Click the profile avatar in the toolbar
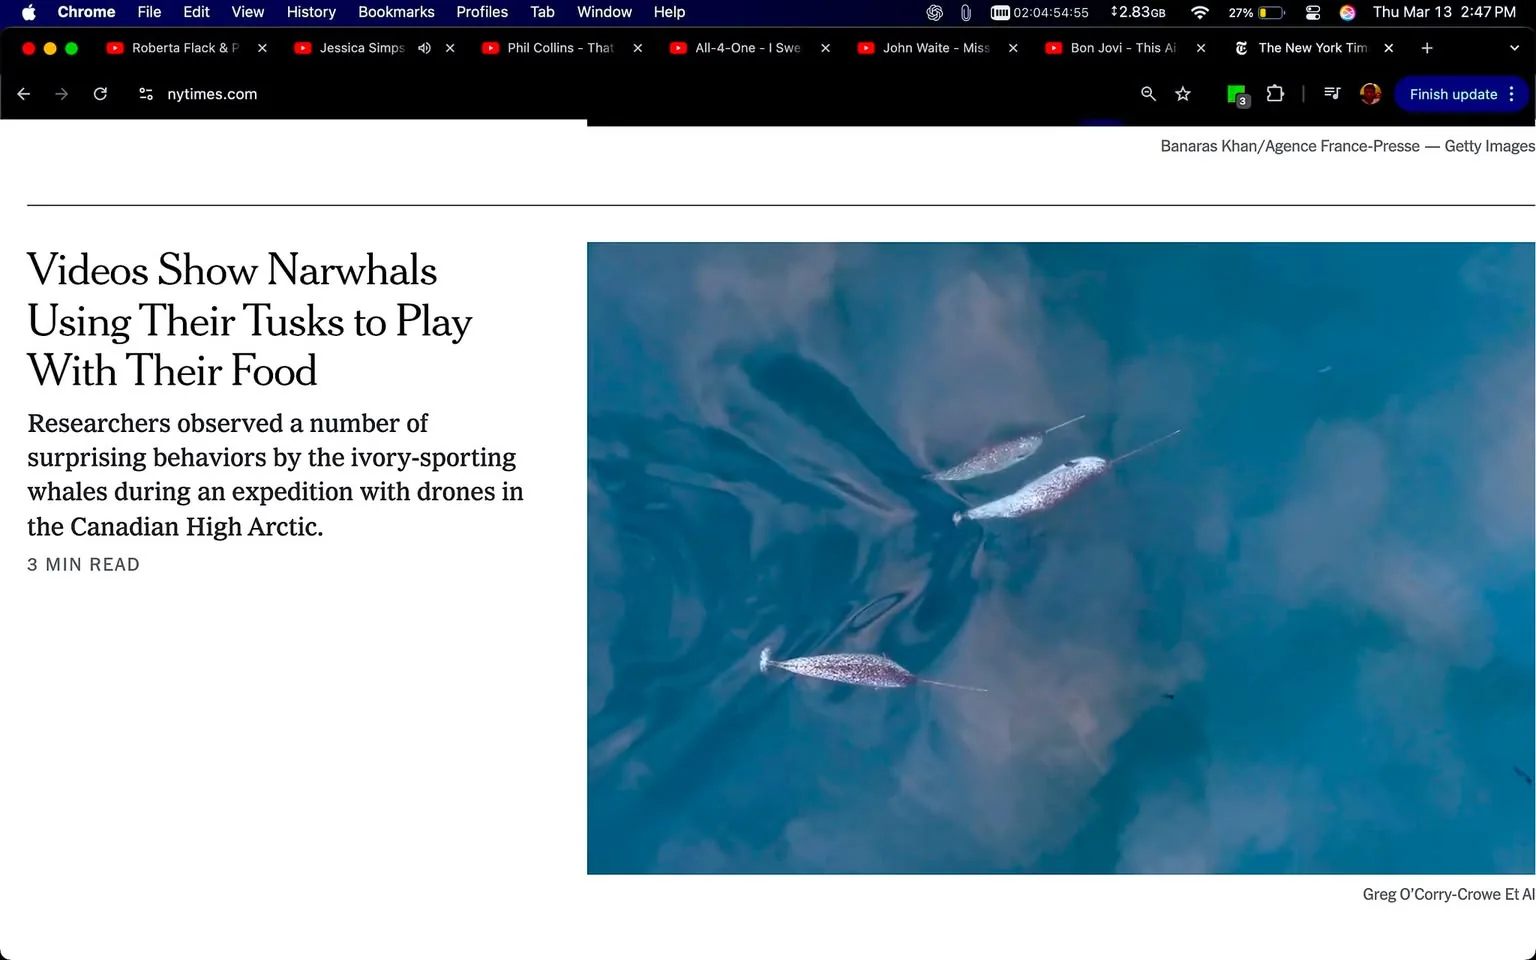 1369,93
